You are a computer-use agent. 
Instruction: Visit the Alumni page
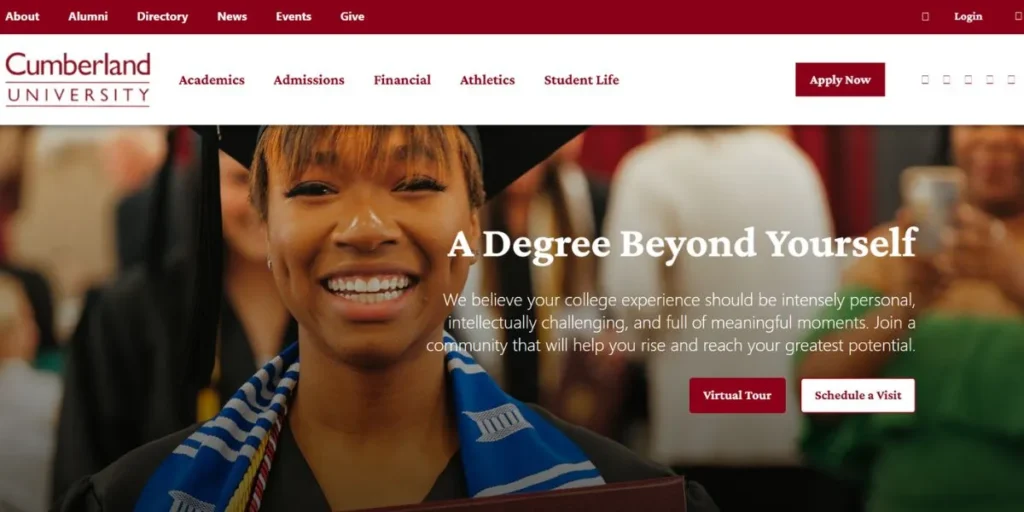pyautogui.click(x=88, y=17)
